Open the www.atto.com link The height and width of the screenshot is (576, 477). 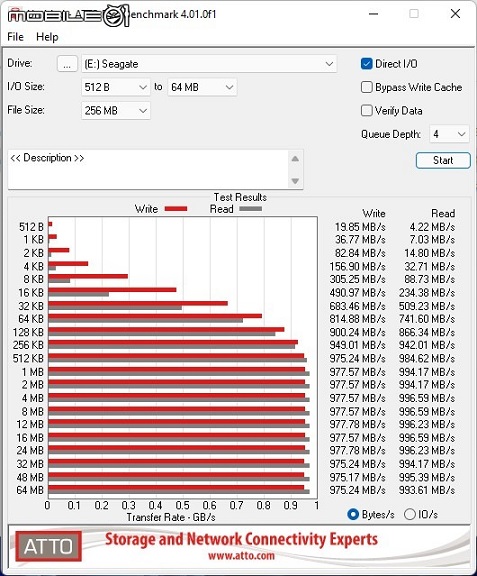(241, 555)
